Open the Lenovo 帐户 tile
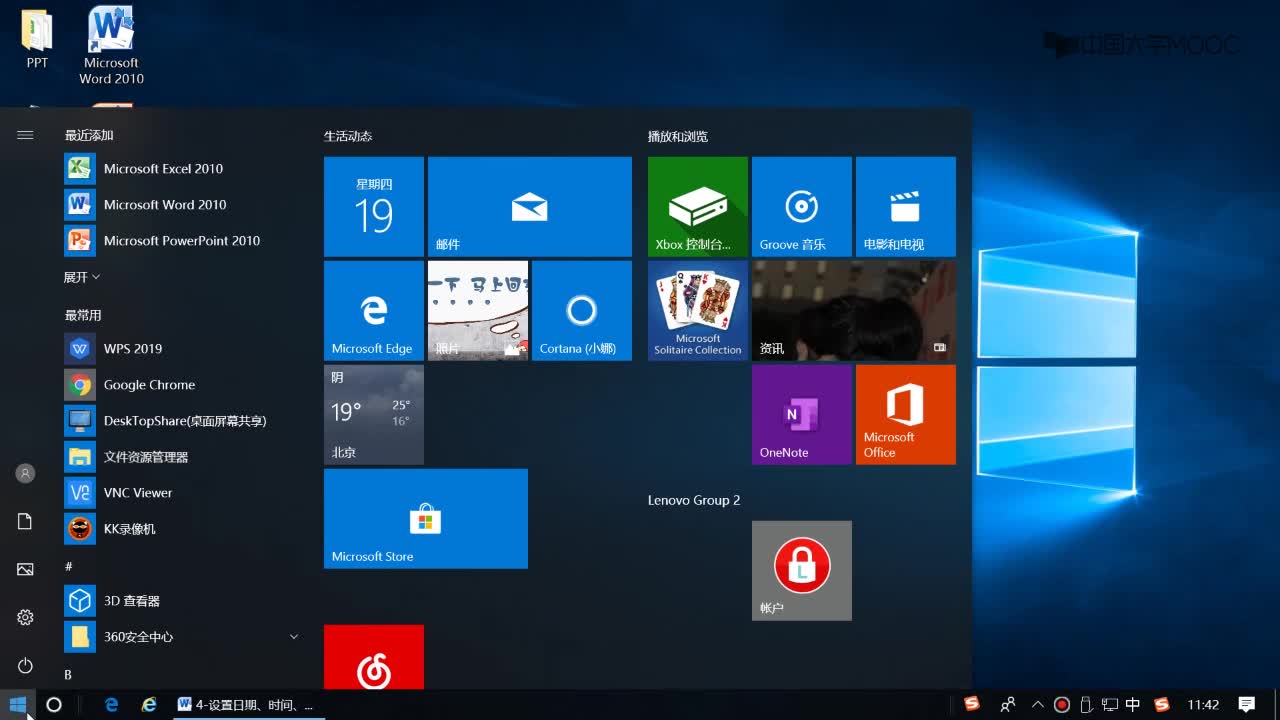Screen dimensions: 1280x720 click(802, 571)
